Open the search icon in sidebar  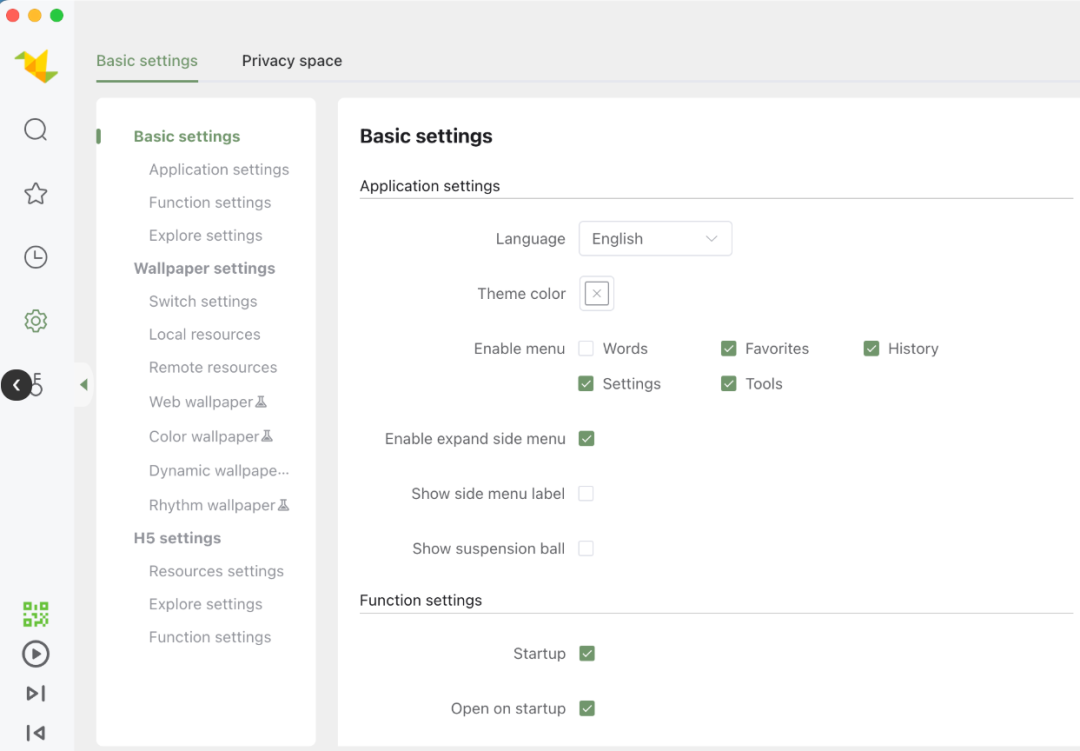point(36,130)
